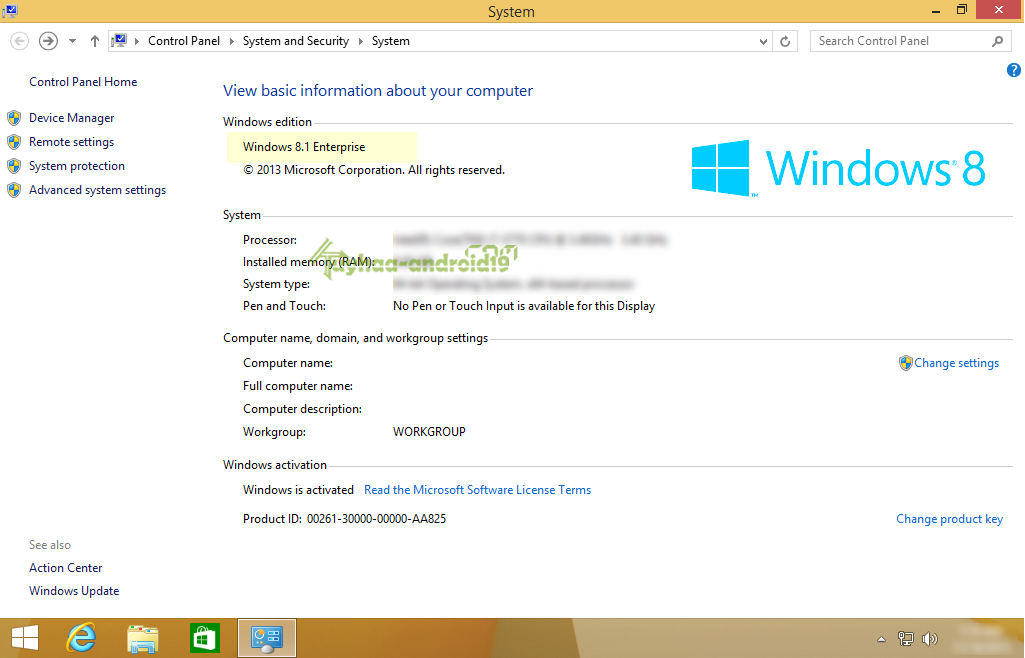This screenshot has height=658, width=1025.
Task: Expand chevron after System and Security breadcrumb
Action: click(360, 41)
